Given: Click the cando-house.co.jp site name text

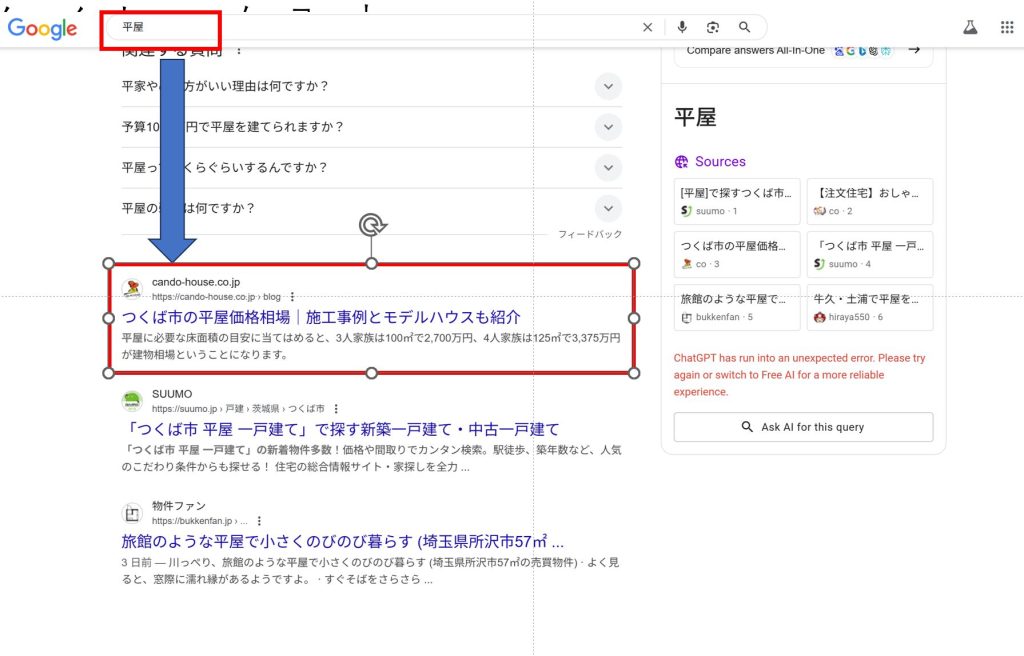Looking at the screenshot, I should coord(196,282).
